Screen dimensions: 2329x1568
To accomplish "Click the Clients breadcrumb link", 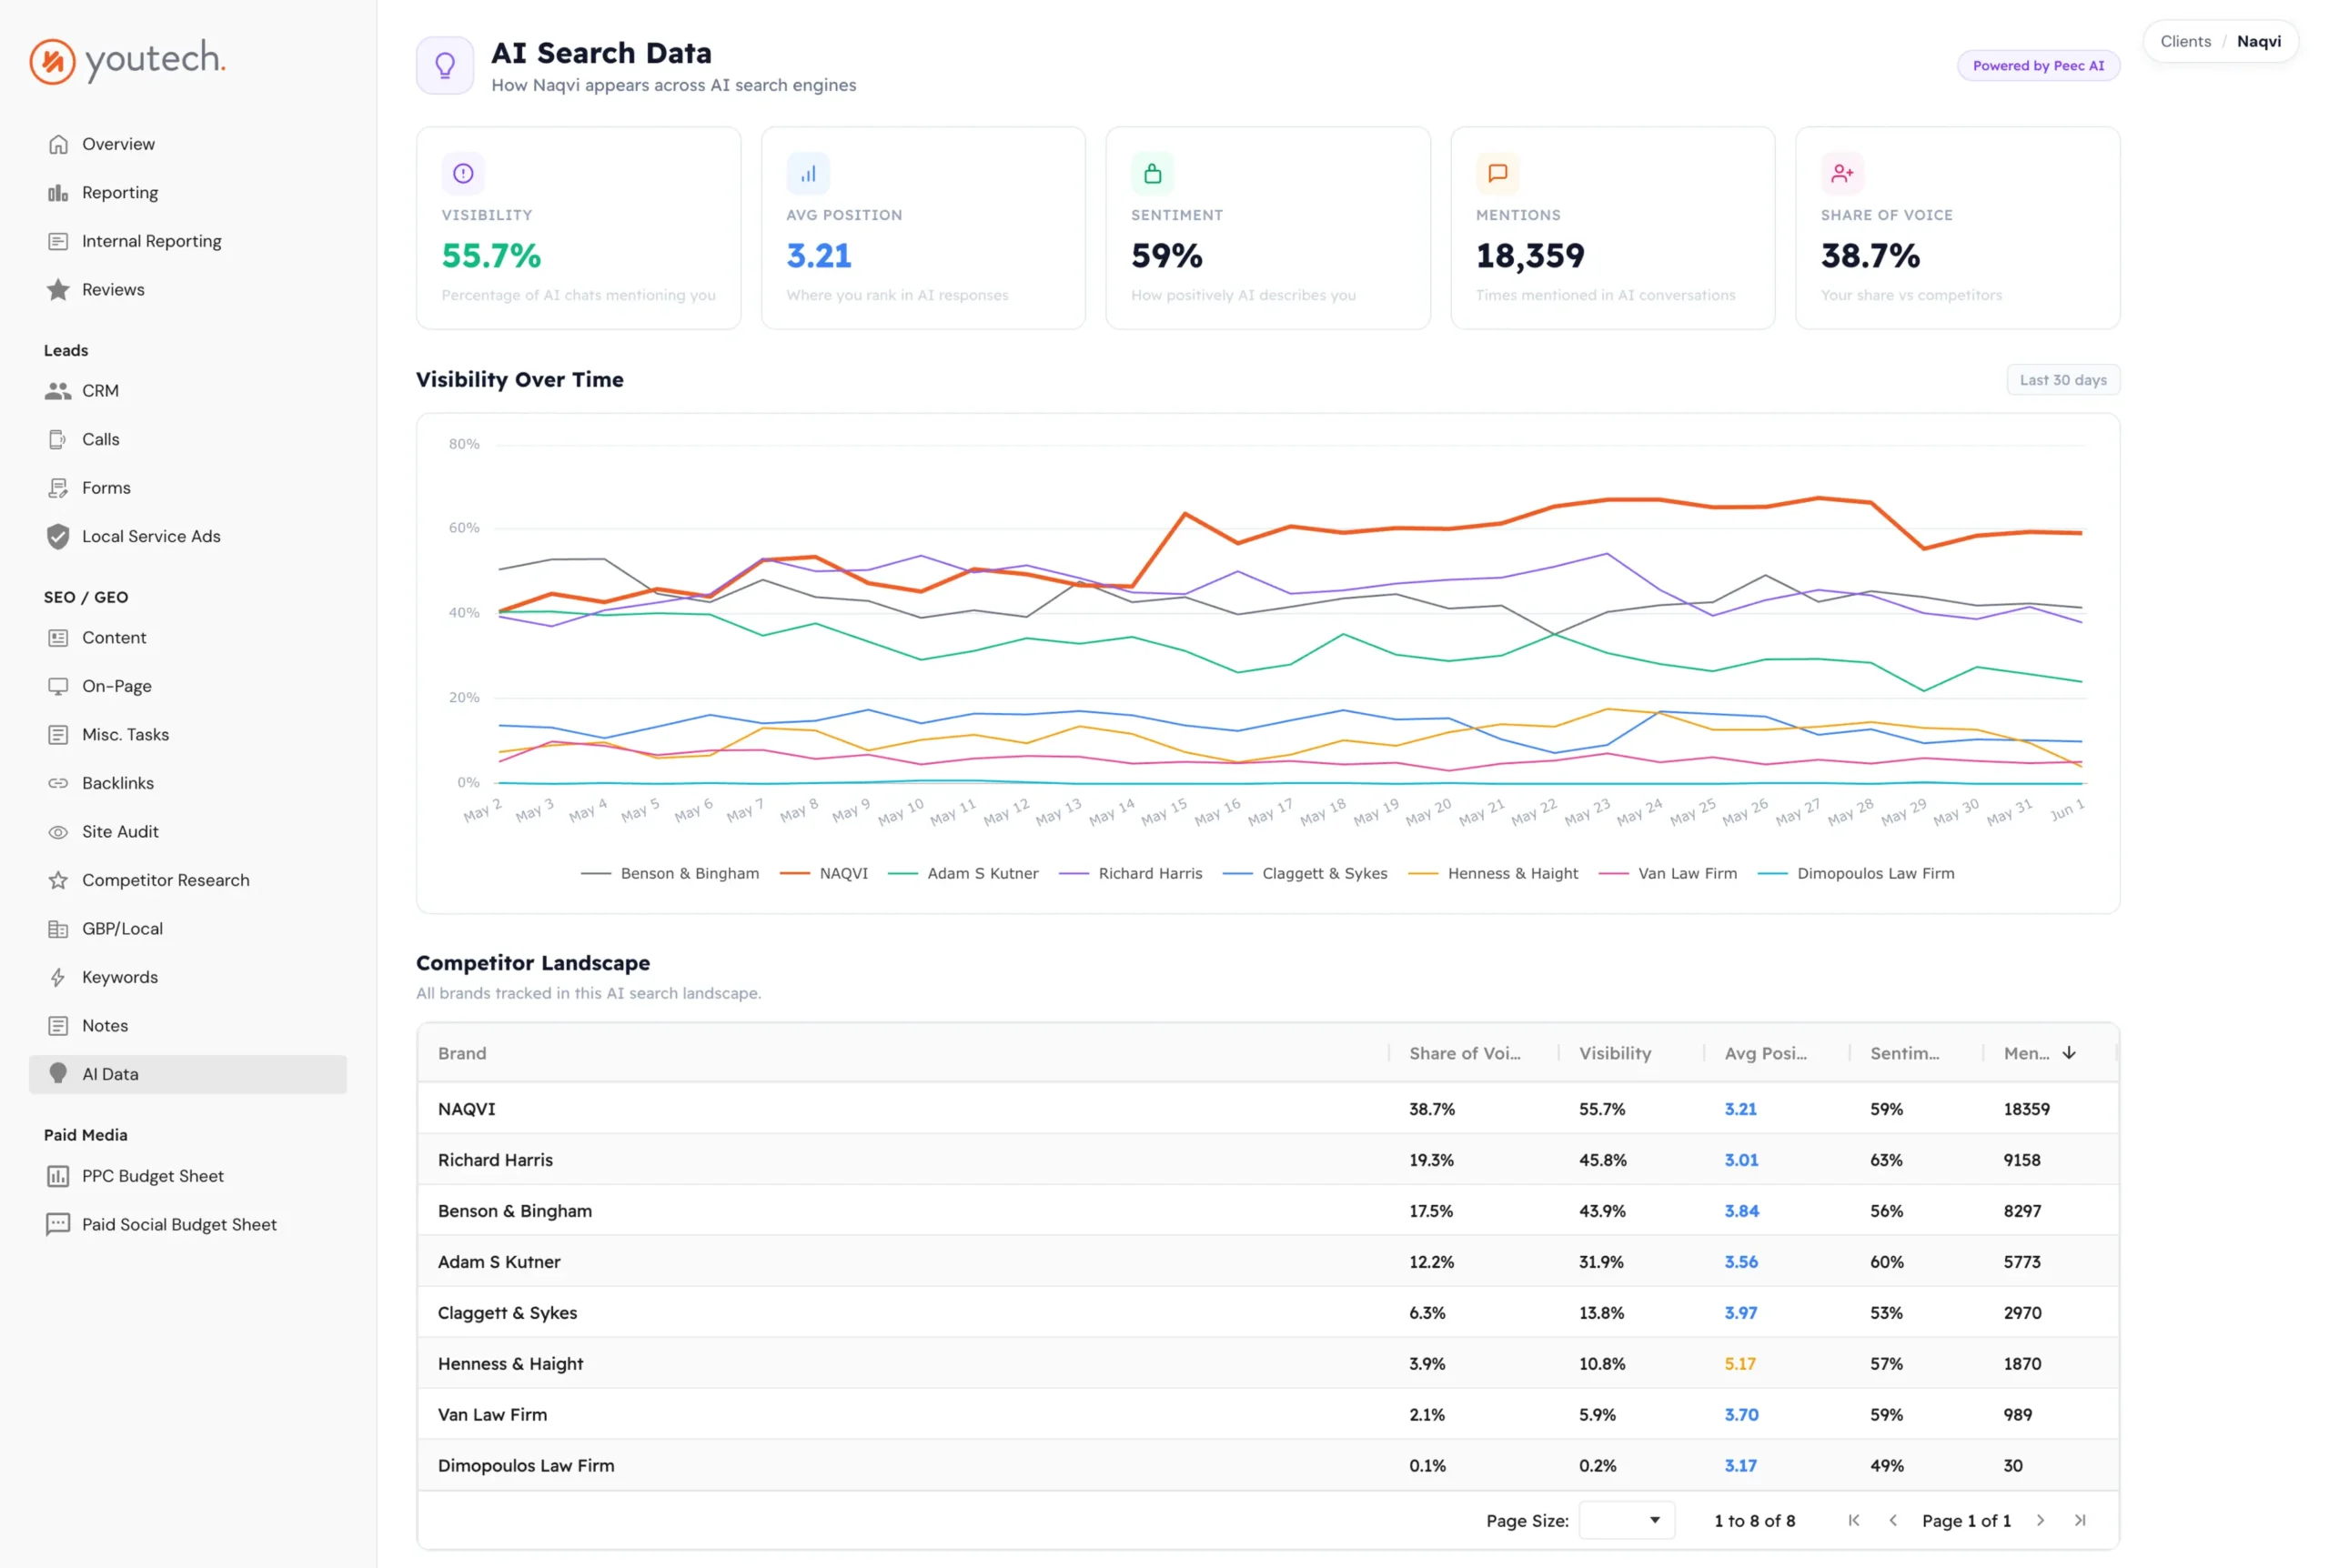I will (x=2185, y=41).
